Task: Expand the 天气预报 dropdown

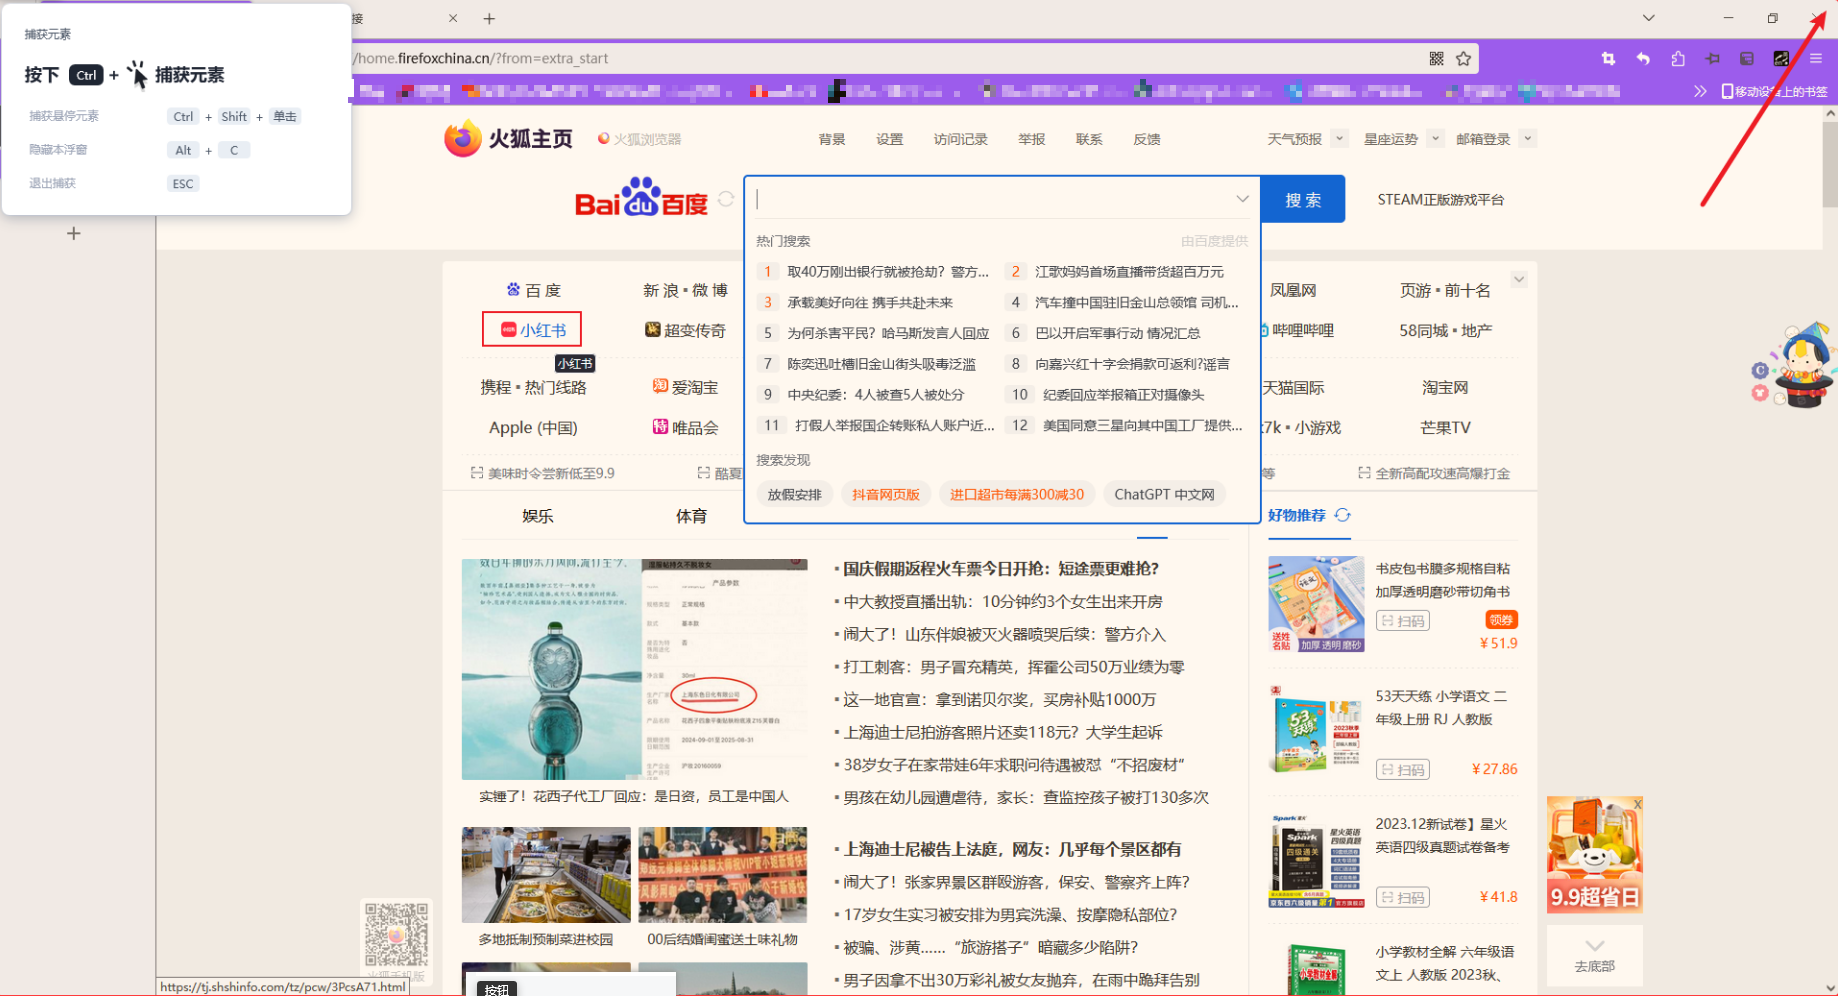Action: (1339, 139)
